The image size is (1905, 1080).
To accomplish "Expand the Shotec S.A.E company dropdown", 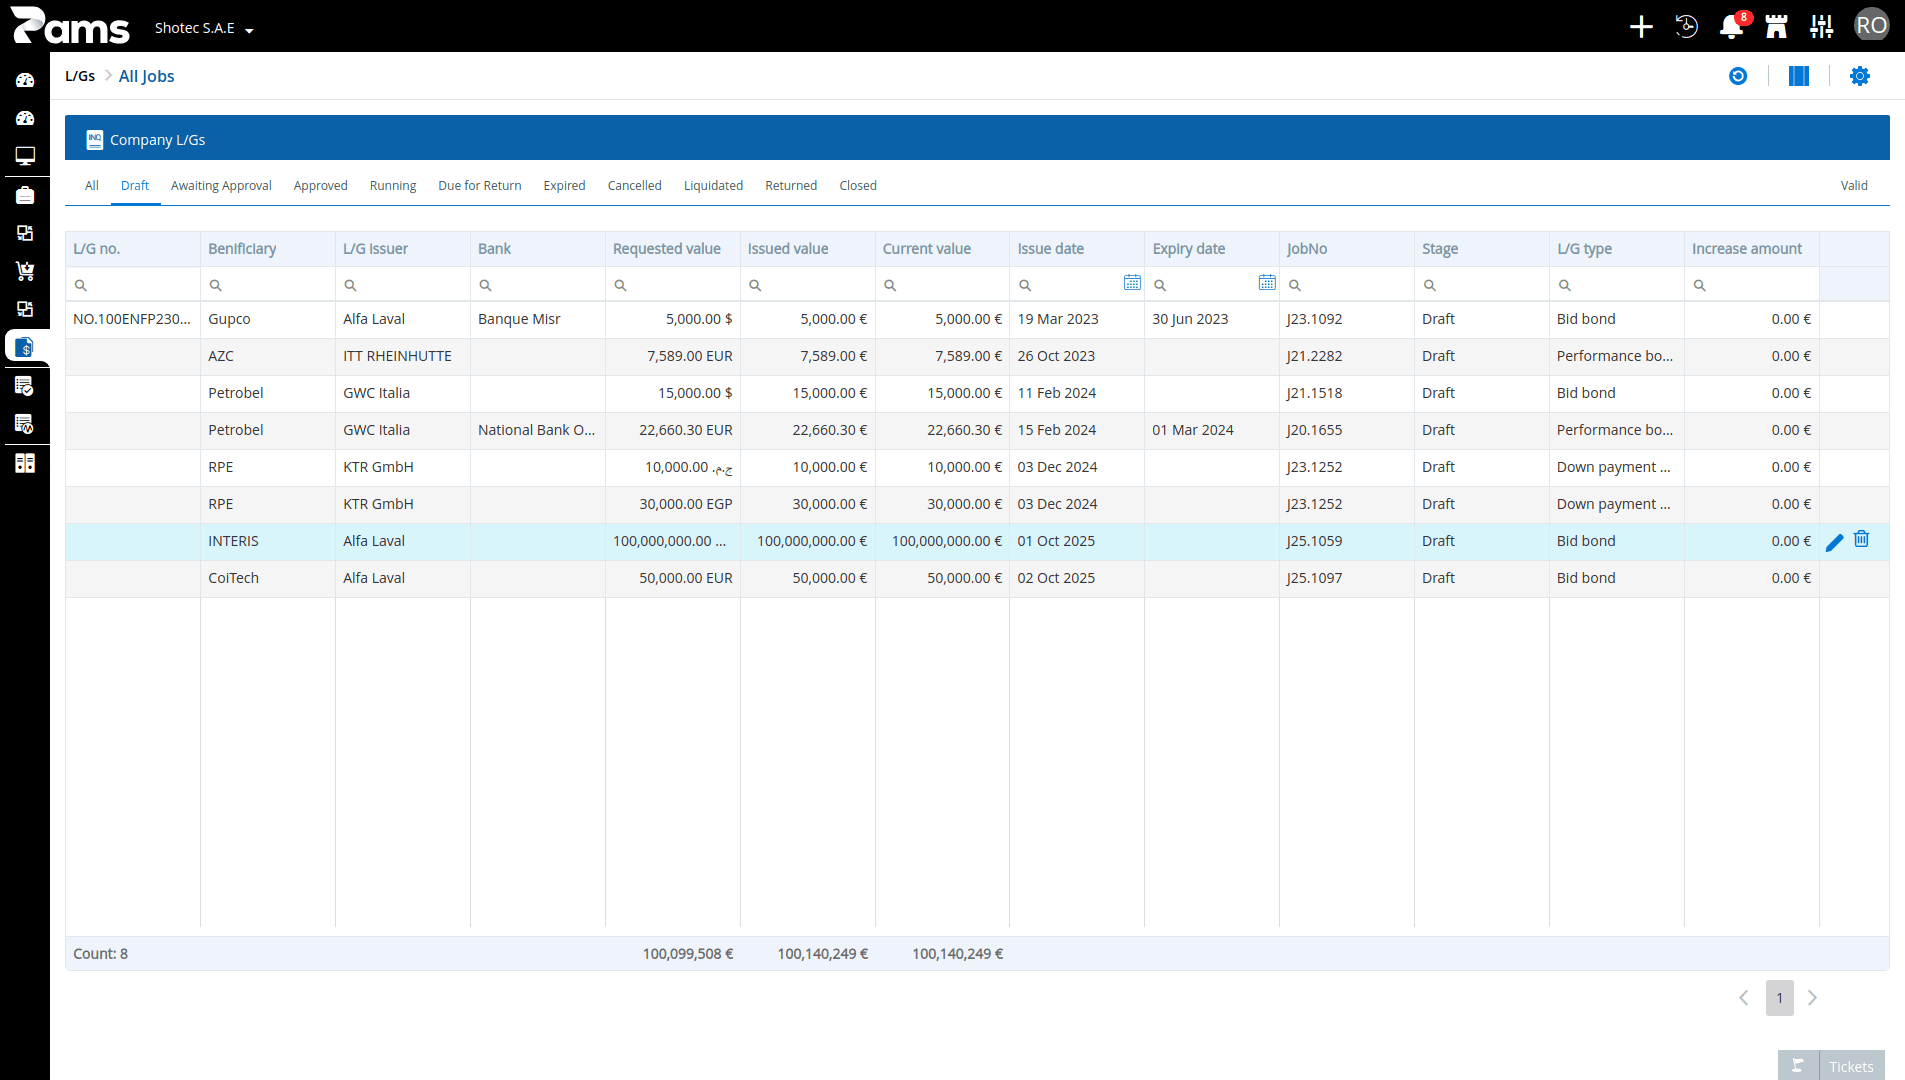I will pyautogui.click(x=204, y=28).
